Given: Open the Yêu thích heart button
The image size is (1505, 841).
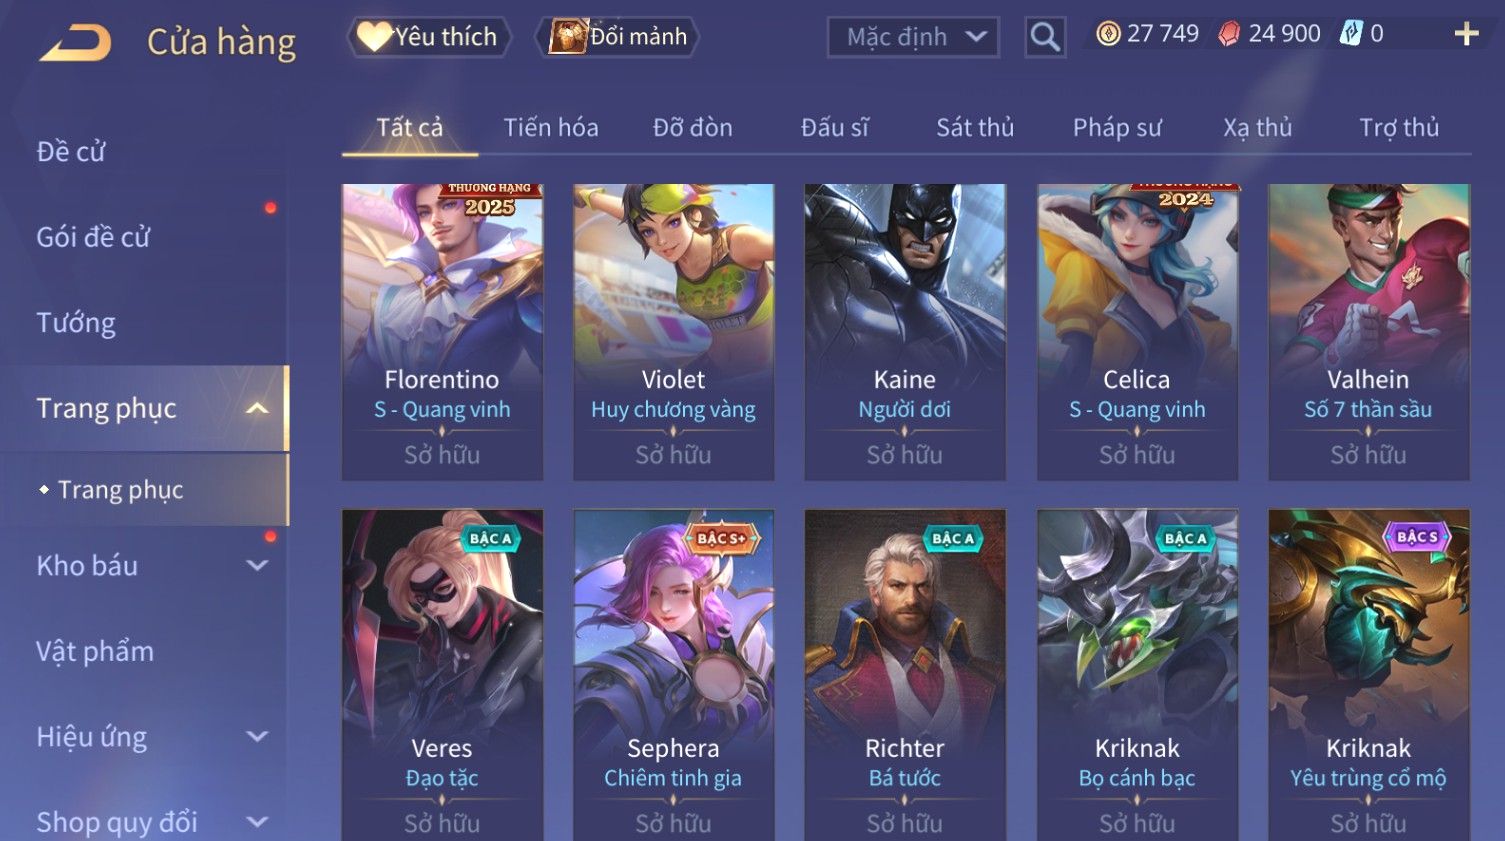Looking at the screenshot, I should (429, 37).
